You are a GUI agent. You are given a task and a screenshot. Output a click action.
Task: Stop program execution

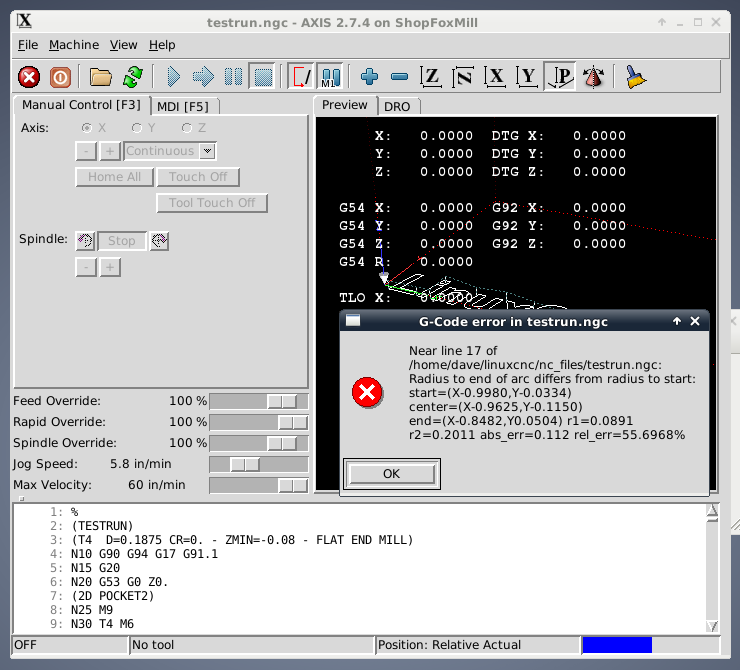pos(263,76)
